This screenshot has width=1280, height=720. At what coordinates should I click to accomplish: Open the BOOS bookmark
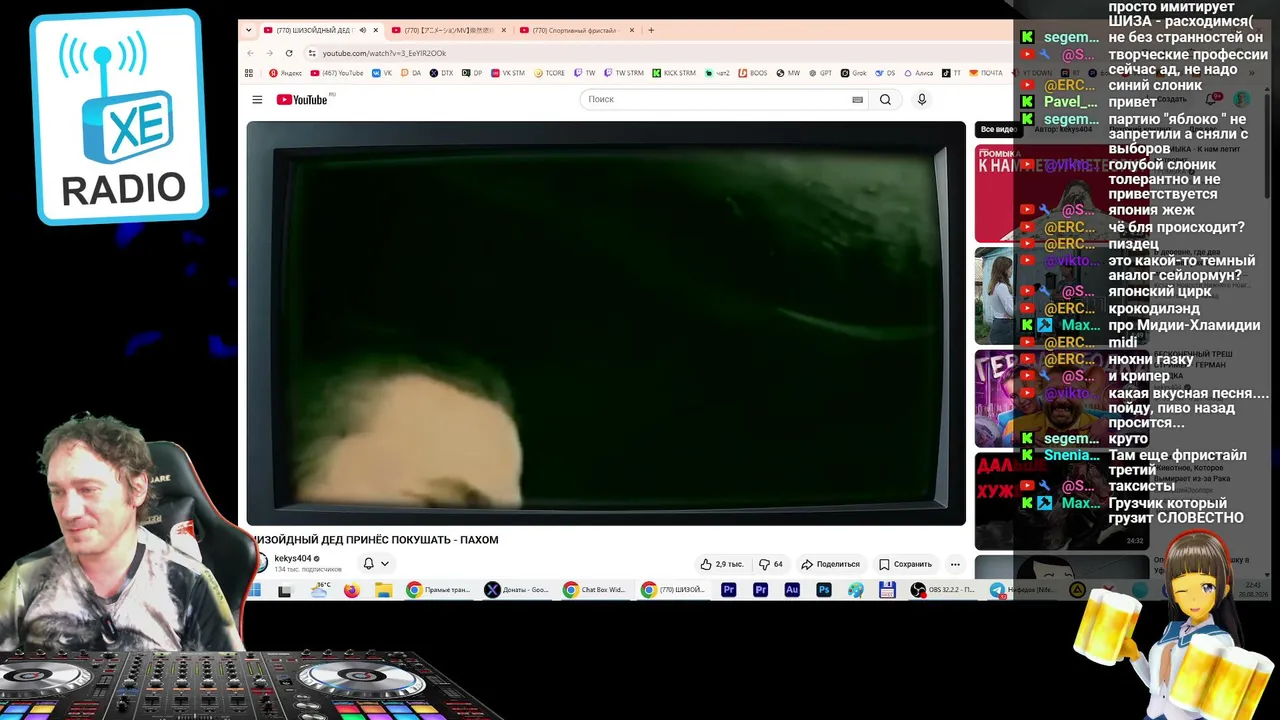753,73
